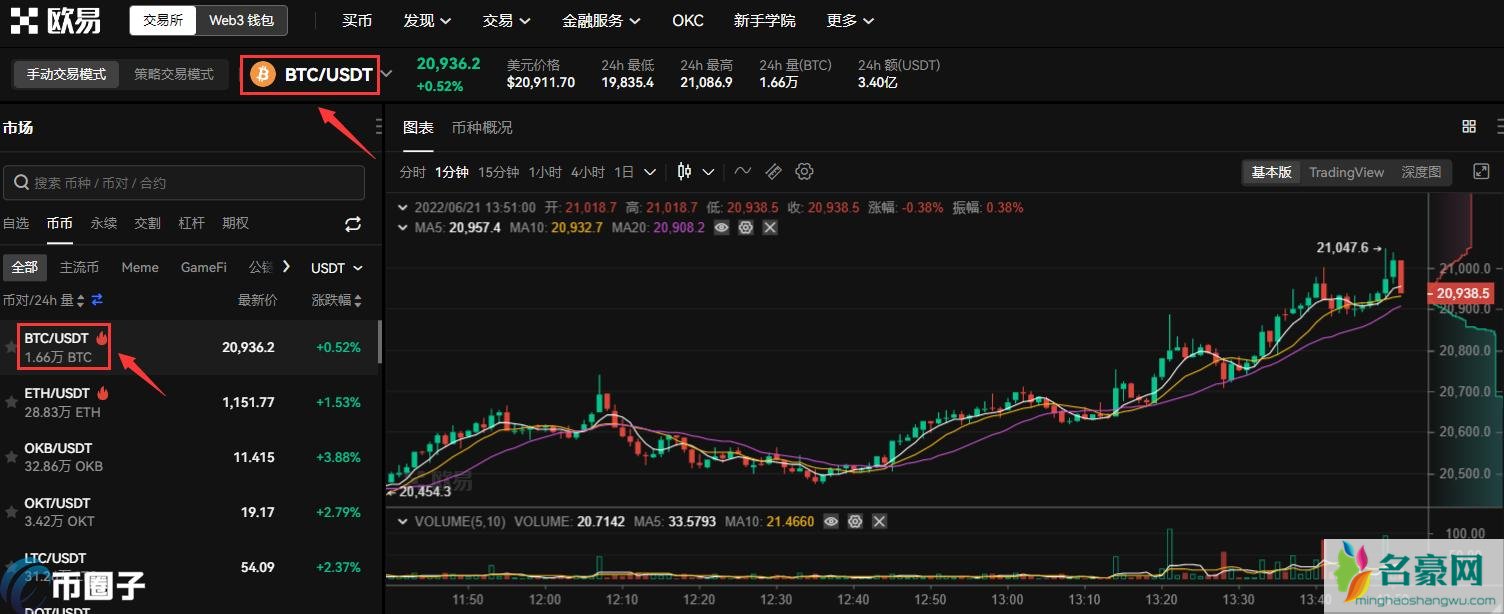
Task: Remove the VOLUME indicator with X icon
Action: 879,522
